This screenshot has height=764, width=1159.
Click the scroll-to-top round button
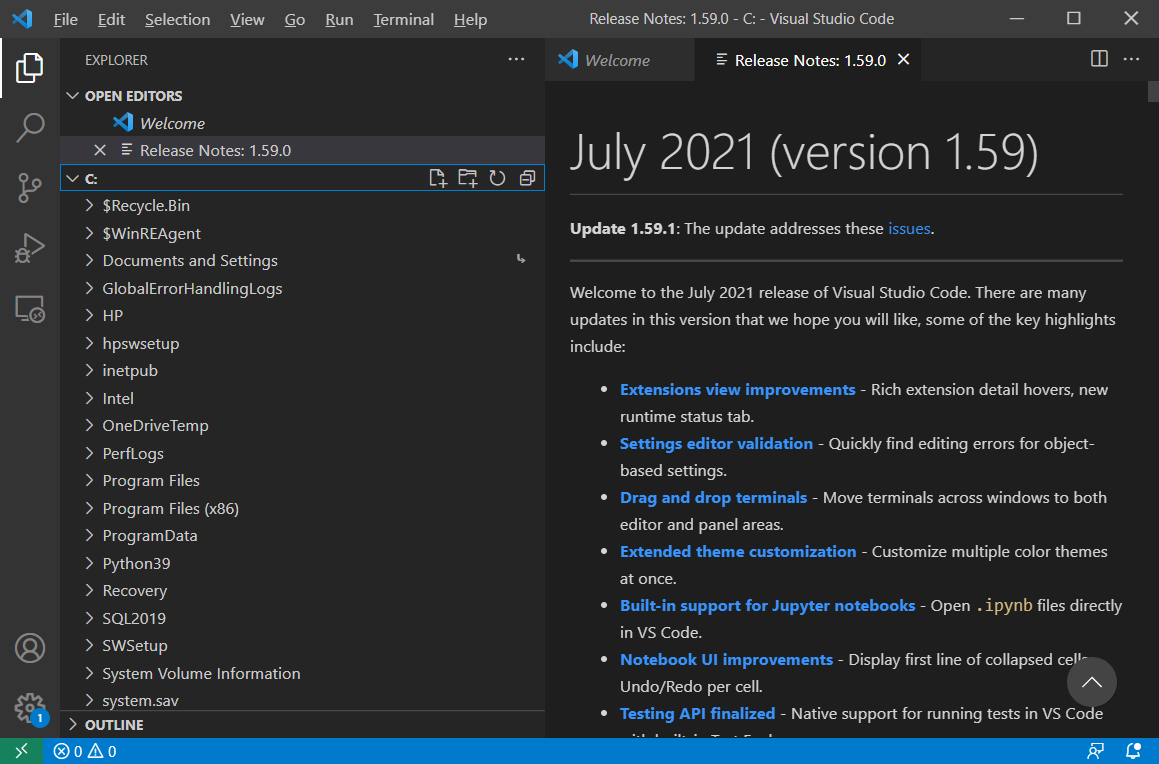point(1091,682)
